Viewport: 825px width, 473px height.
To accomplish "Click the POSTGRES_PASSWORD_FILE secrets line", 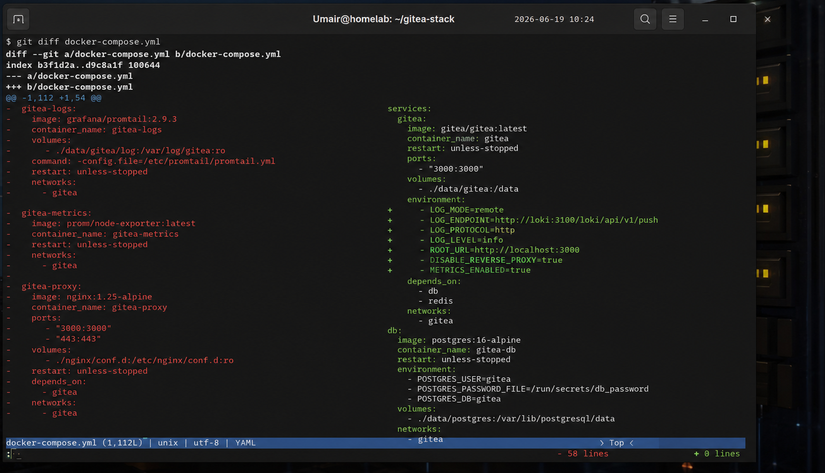I will coord(532,389).
